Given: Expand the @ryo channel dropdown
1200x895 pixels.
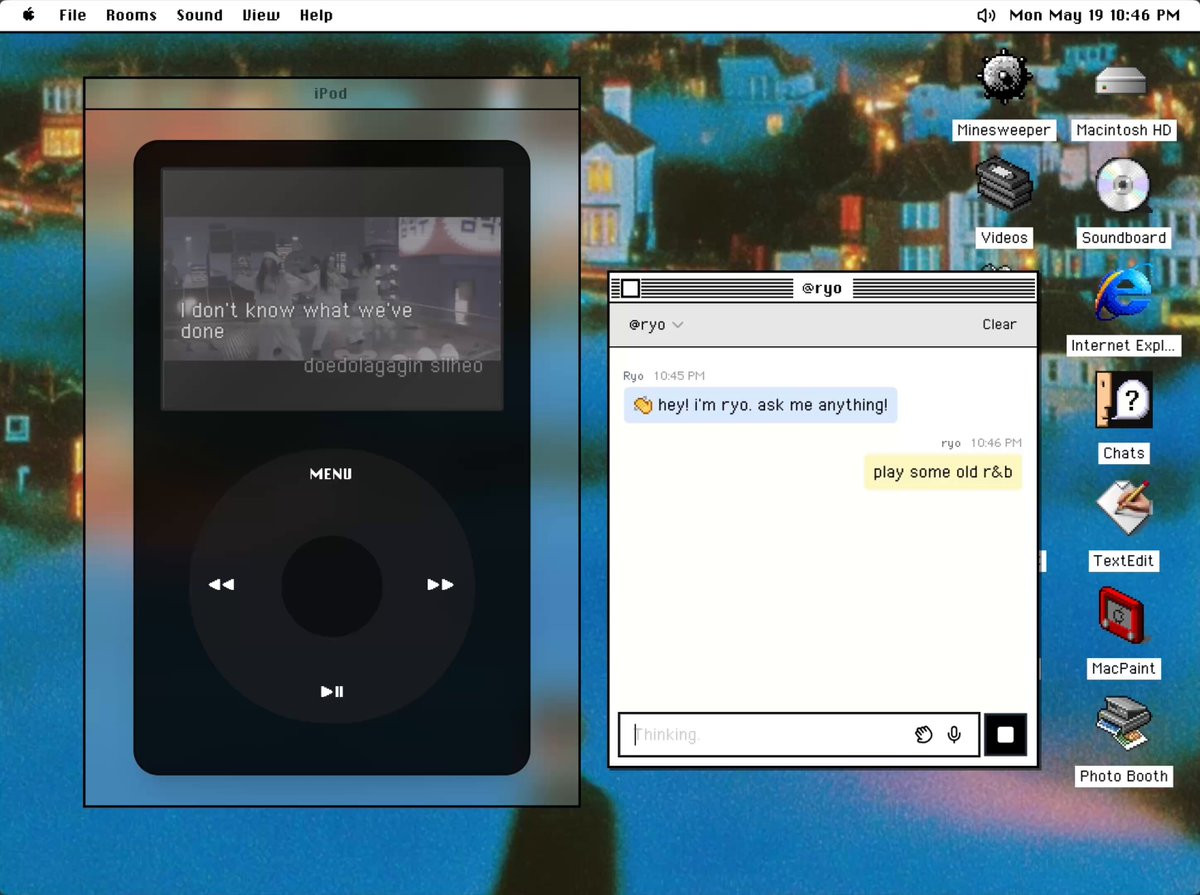Looking at the screenshot, I should pos(656,325).
